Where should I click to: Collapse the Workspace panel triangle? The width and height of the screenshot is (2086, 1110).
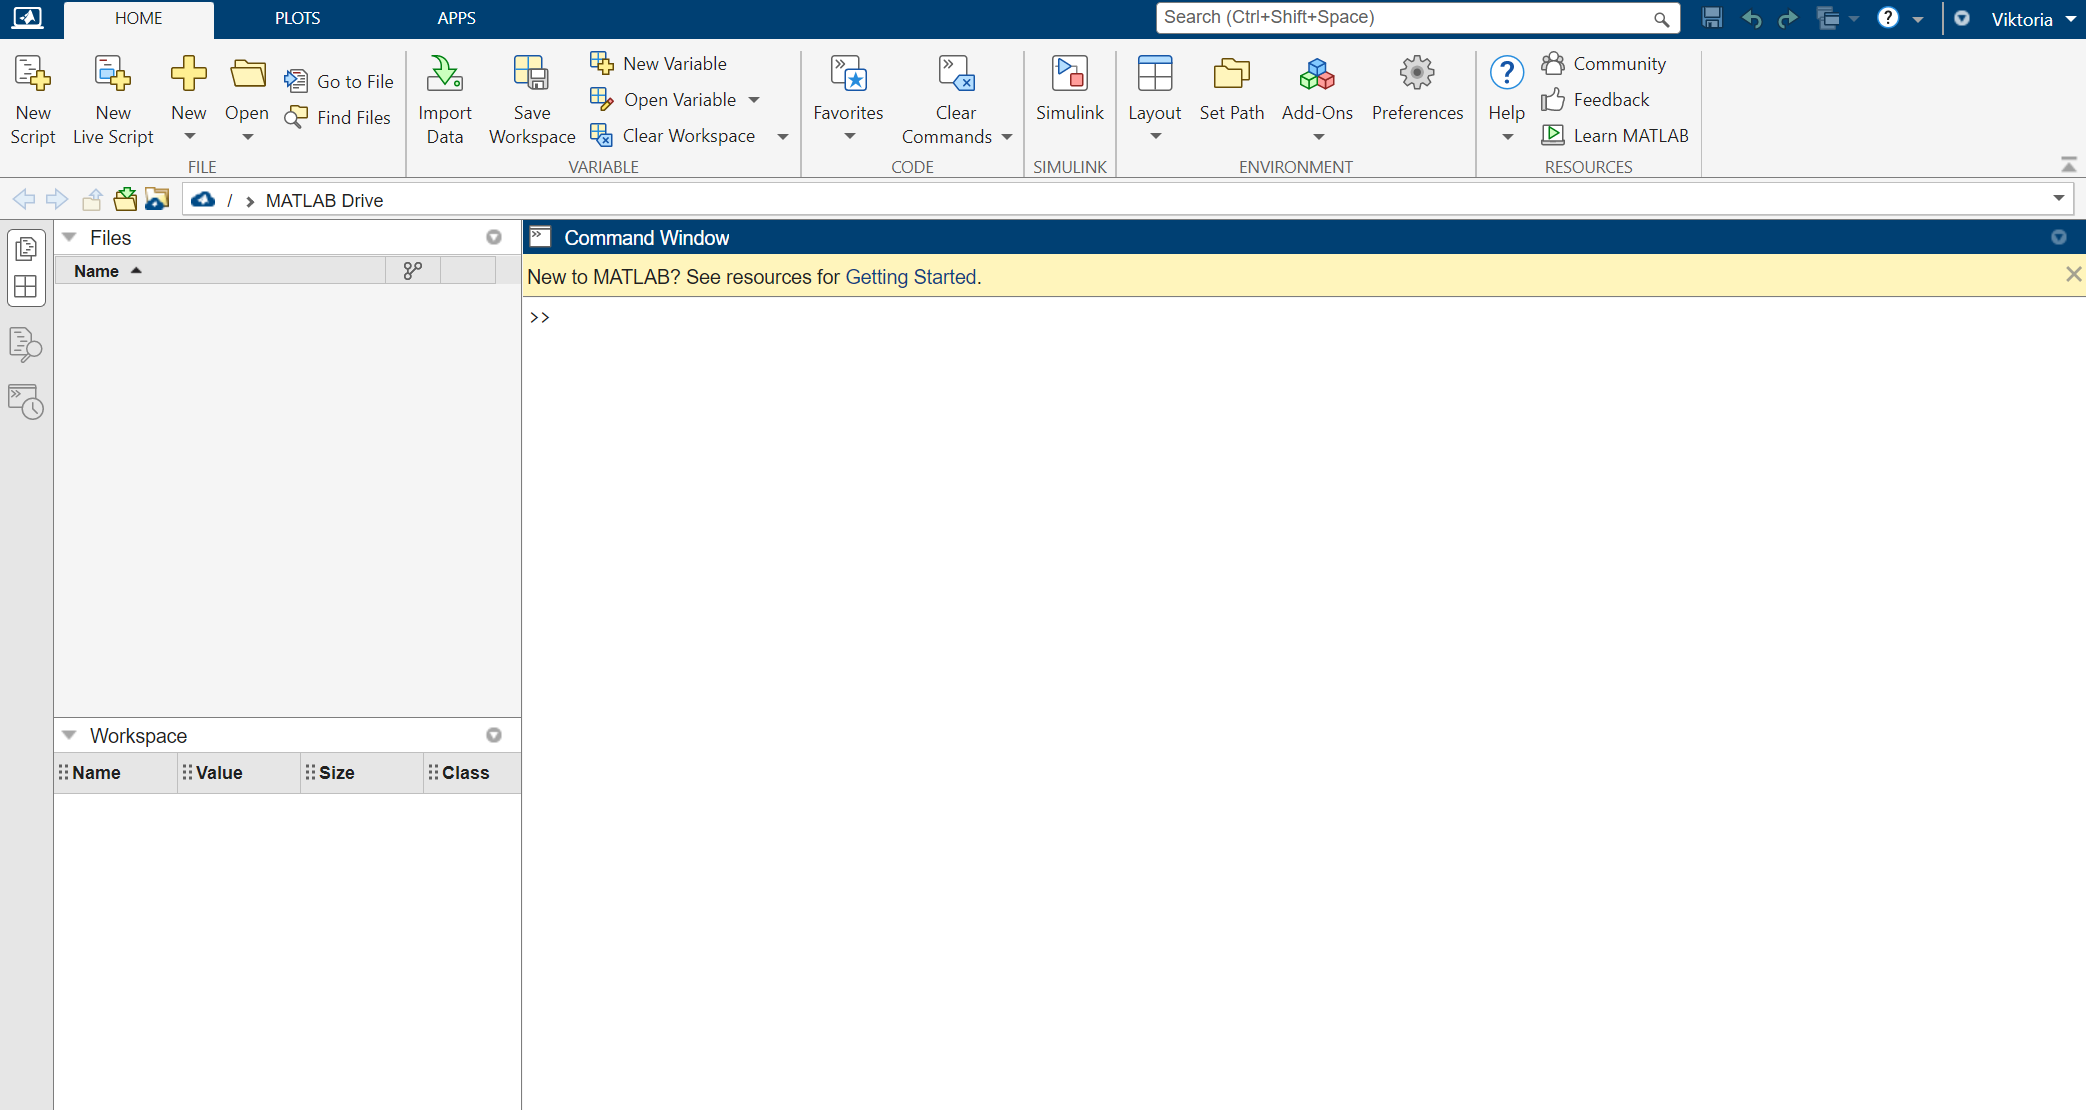pos(70,735)
